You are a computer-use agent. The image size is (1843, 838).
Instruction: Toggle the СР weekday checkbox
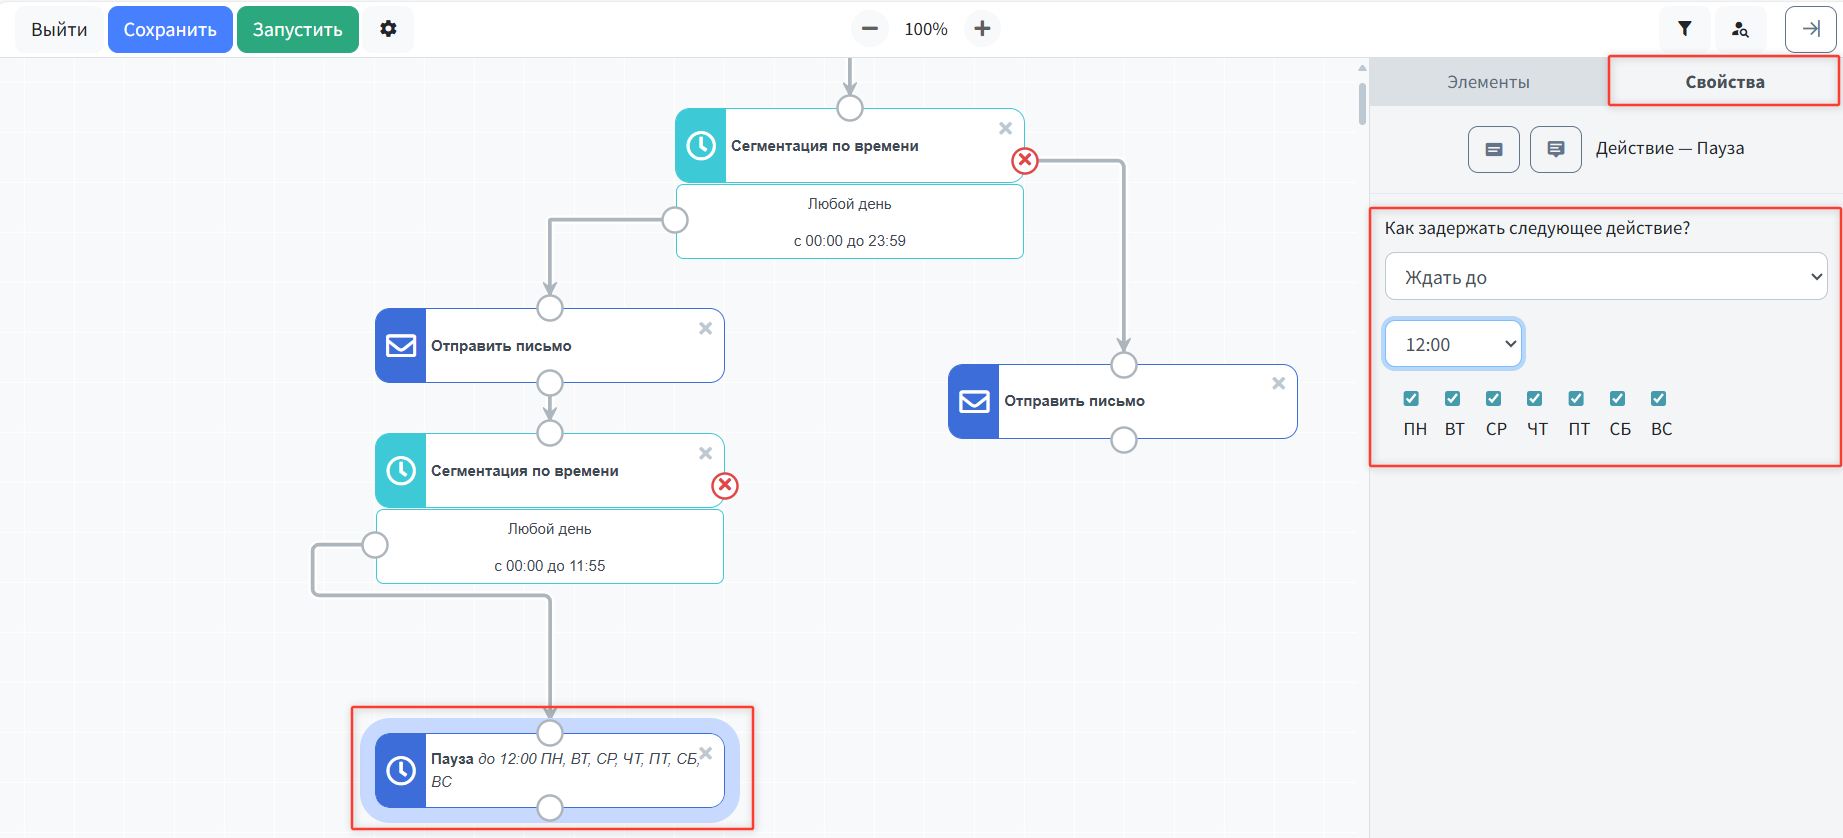pos(1493,399)
